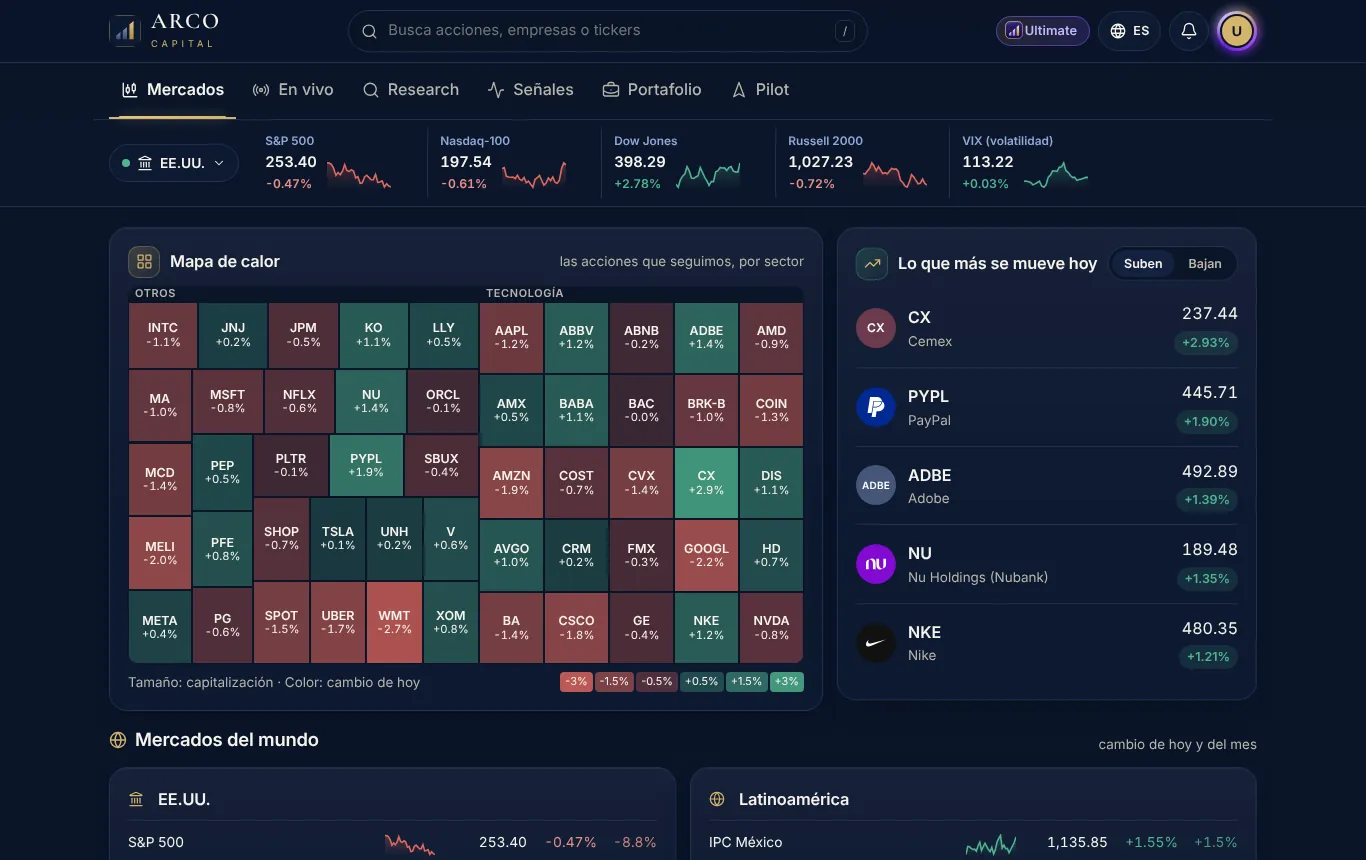The image size is (1366, 860).
Task: Open the ES language selector
Action: 1129,31
